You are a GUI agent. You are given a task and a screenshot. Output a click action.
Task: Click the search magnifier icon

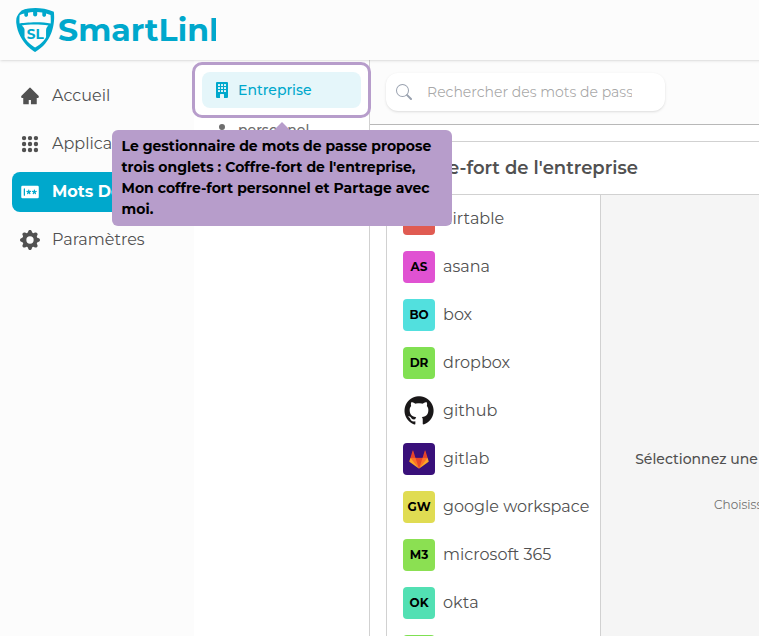click(405, 92)
